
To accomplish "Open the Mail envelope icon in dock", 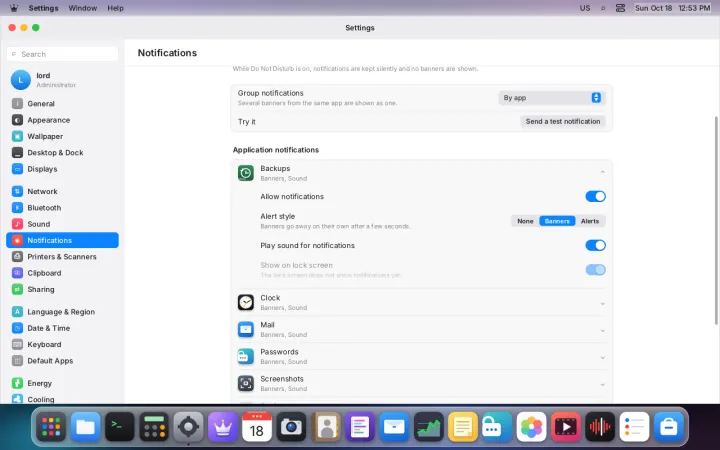I will point(394,427).
